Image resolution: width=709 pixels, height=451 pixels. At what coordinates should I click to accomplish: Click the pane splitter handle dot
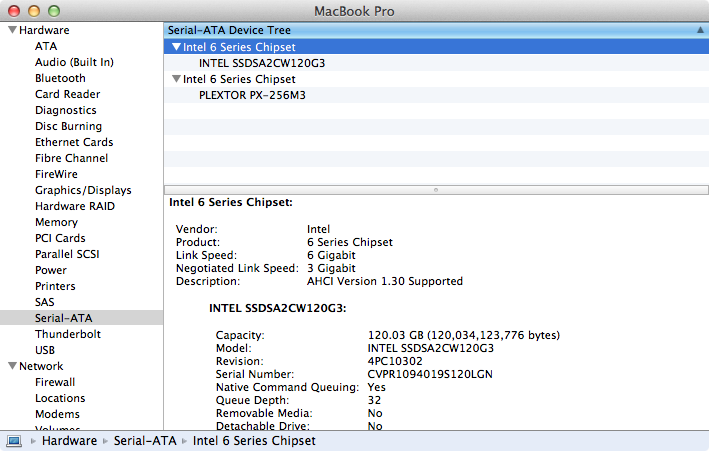(x=436, y=190)
